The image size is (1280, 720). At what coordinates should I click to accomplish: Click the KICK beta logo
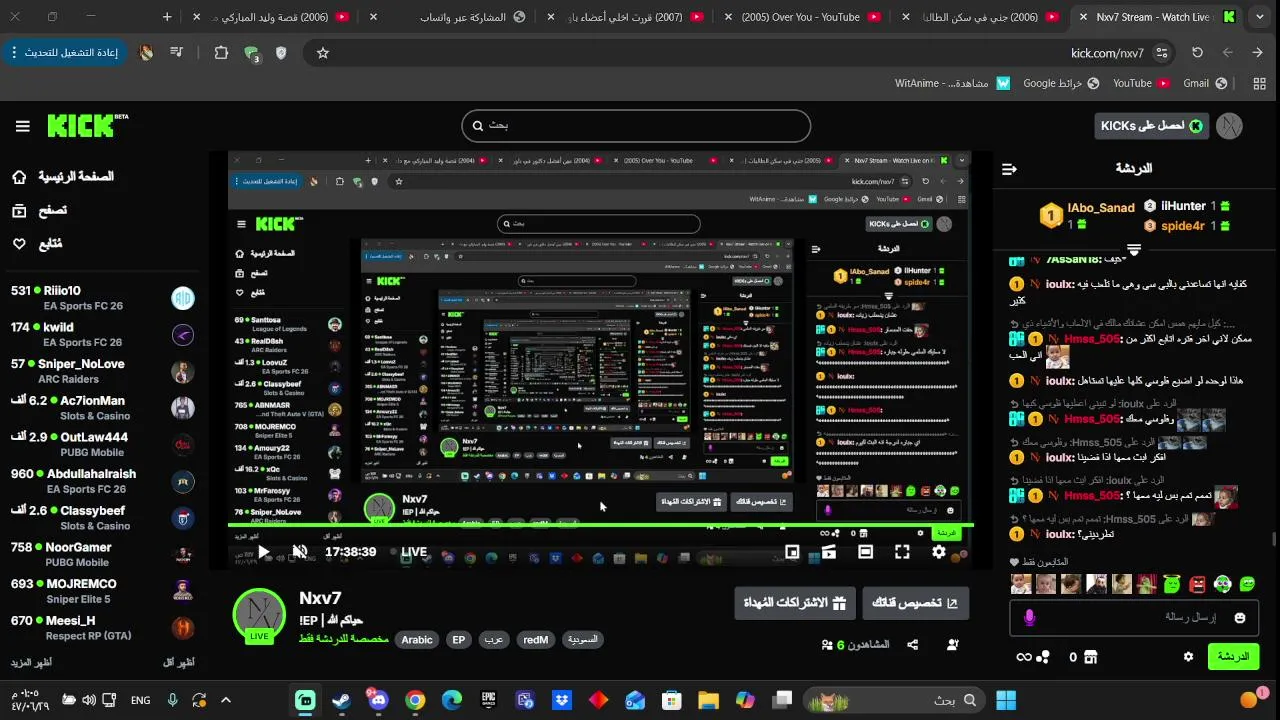click(x=88, y=125)
